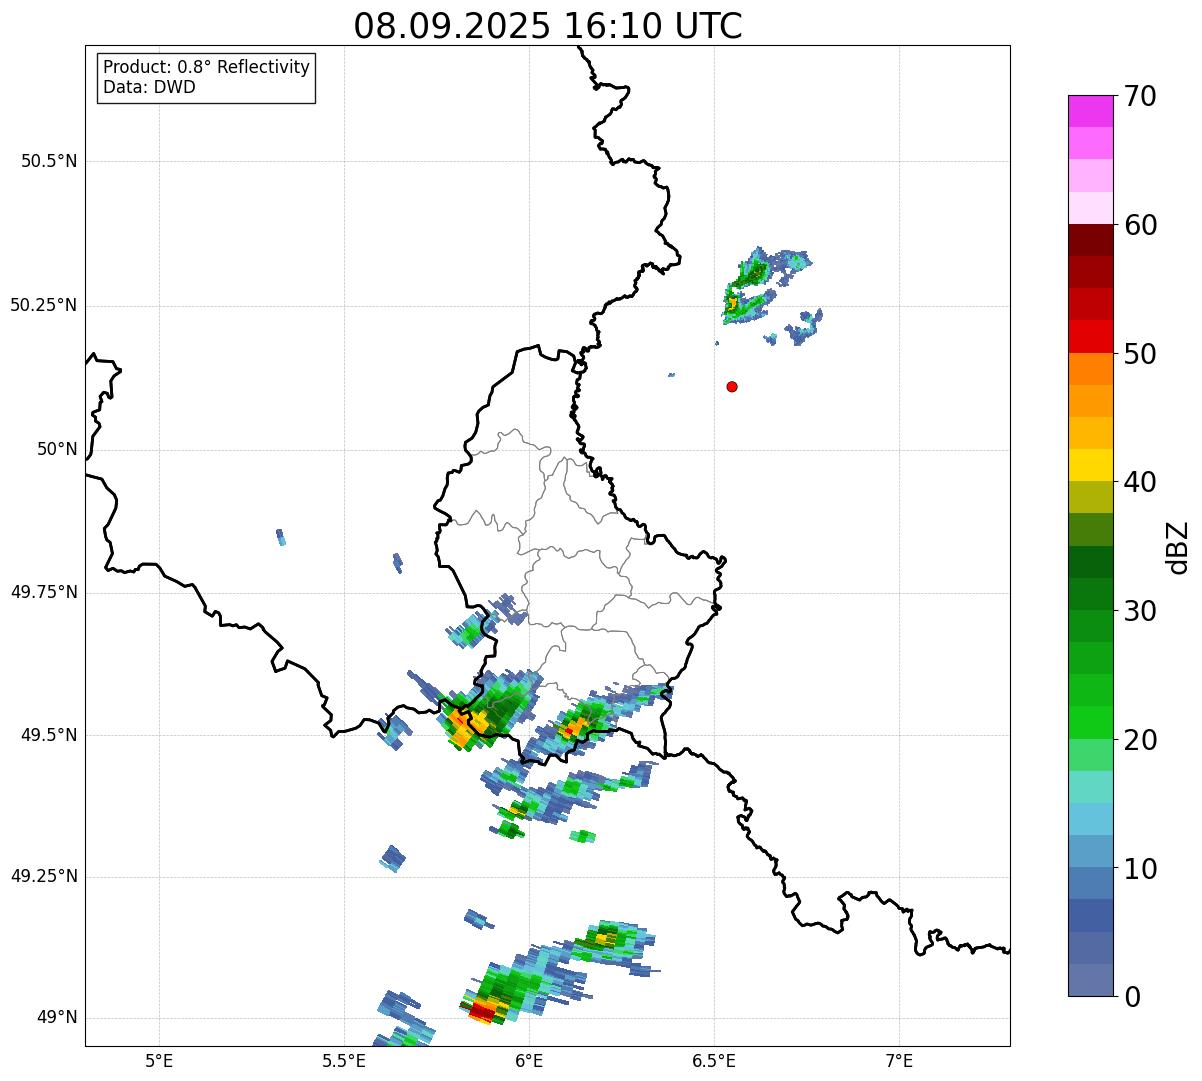Screen dimensions: 1202x1081
Task: Click the 50.25°N latitude label
Action: 43,305
